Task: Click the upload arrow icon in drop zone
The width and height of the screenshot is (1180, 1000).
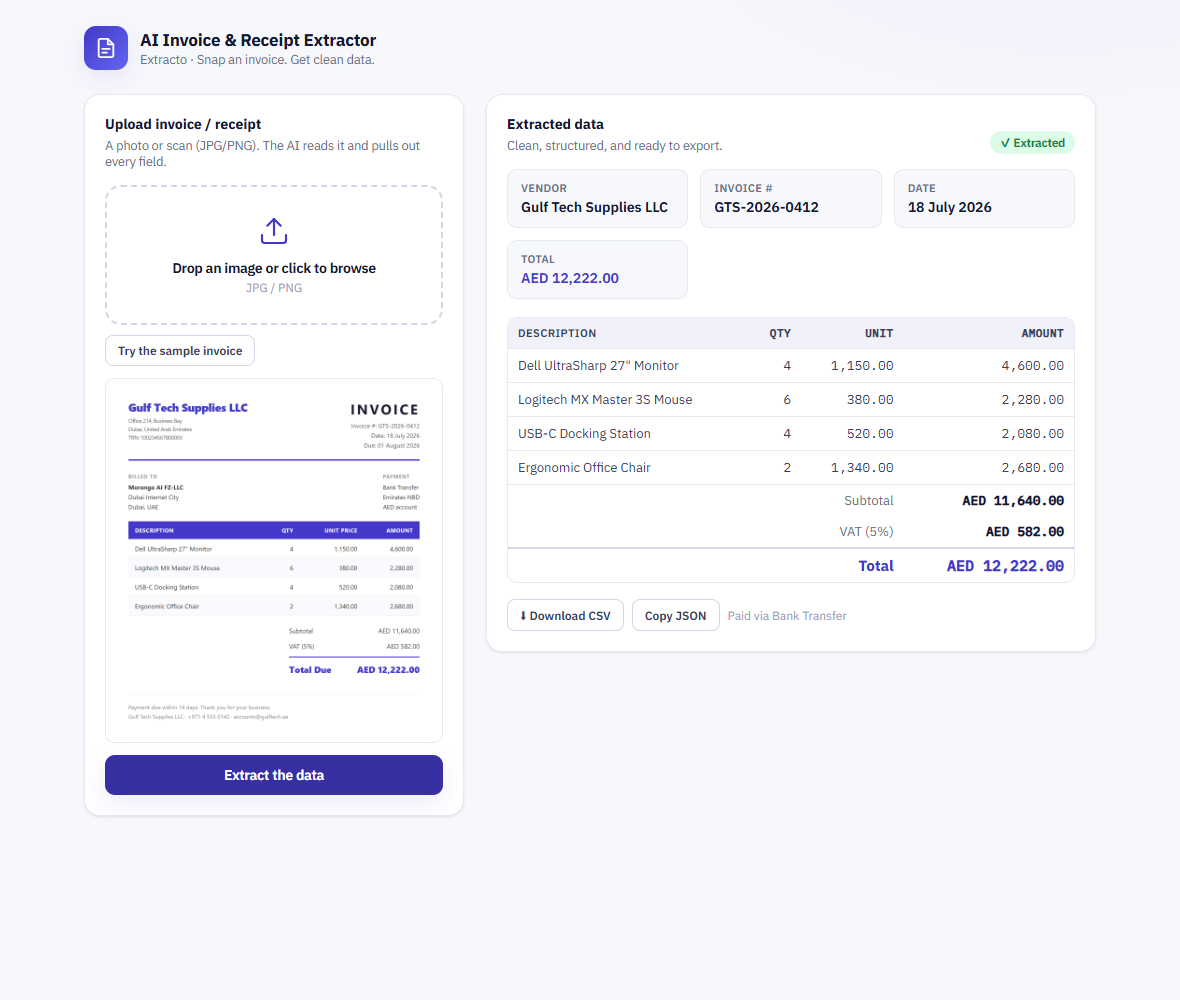Action: 274,231
